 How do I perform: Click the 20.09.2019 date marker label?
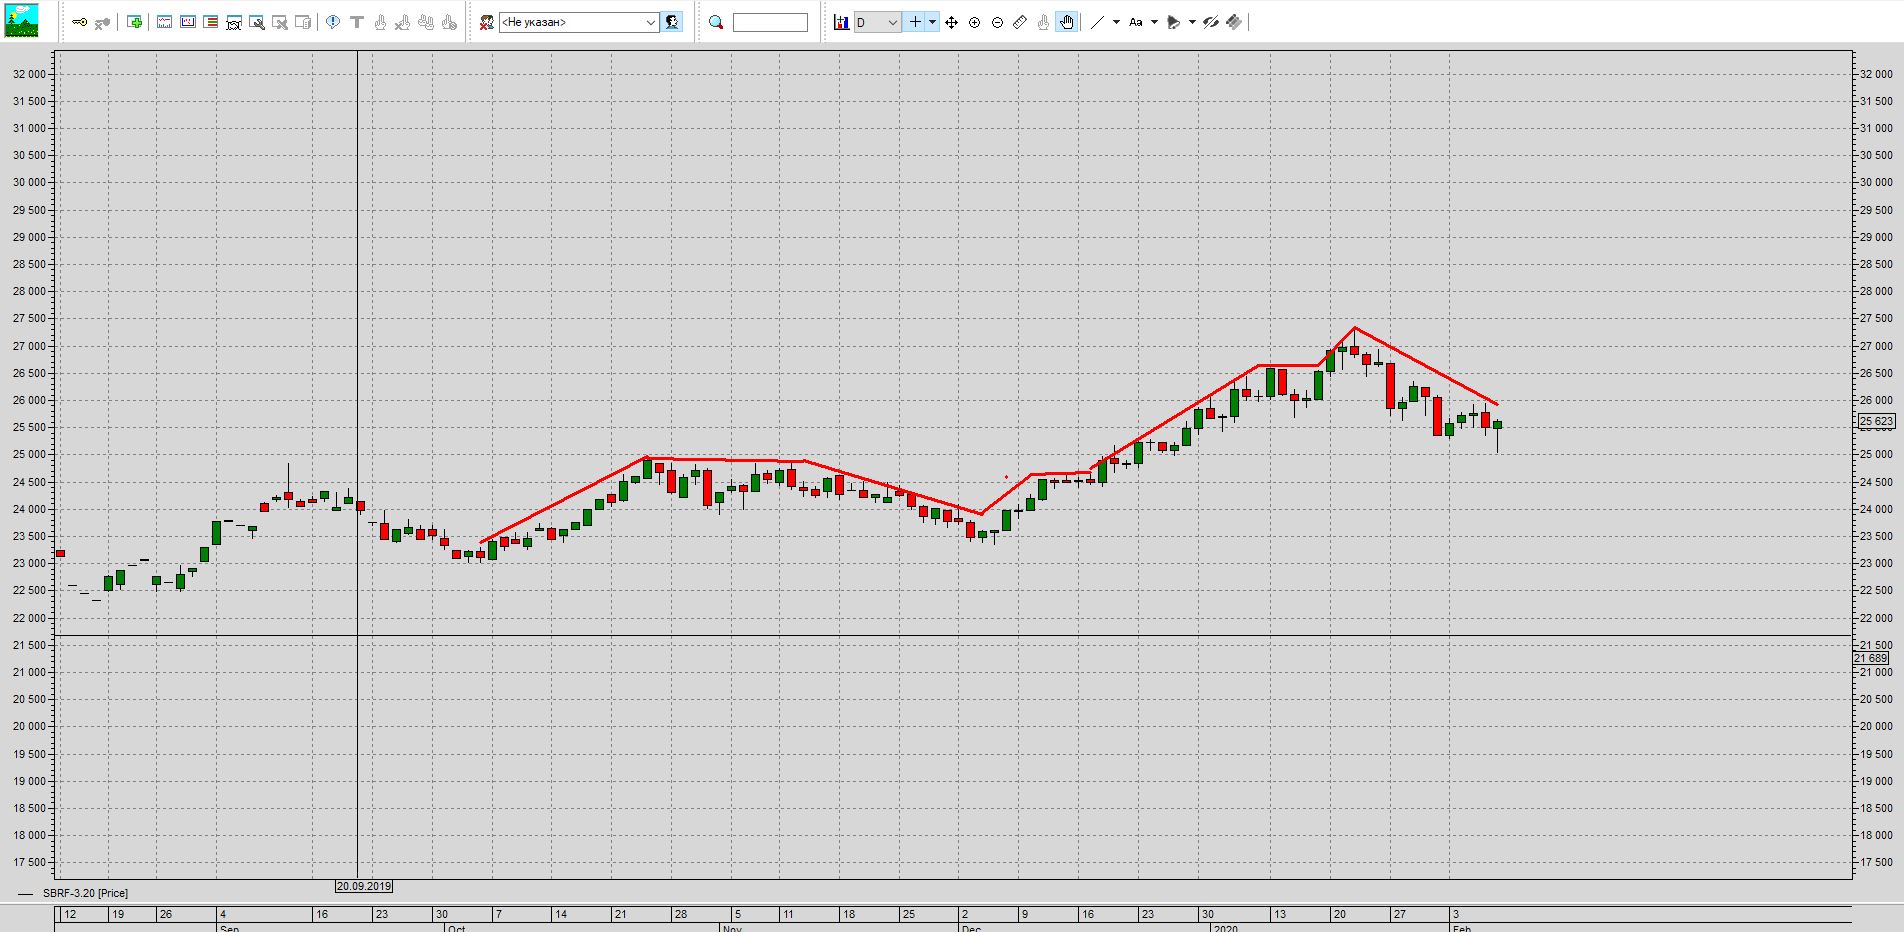coord(364,886)
